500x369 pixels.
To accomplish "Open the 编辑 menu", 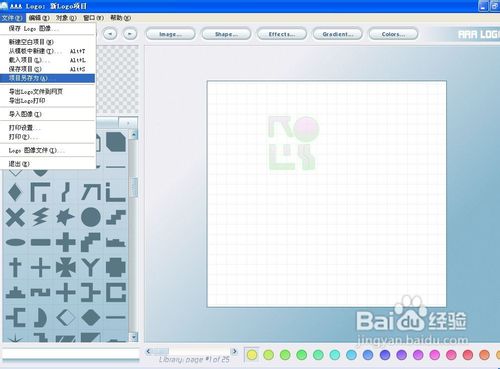I will pos(39,18).
